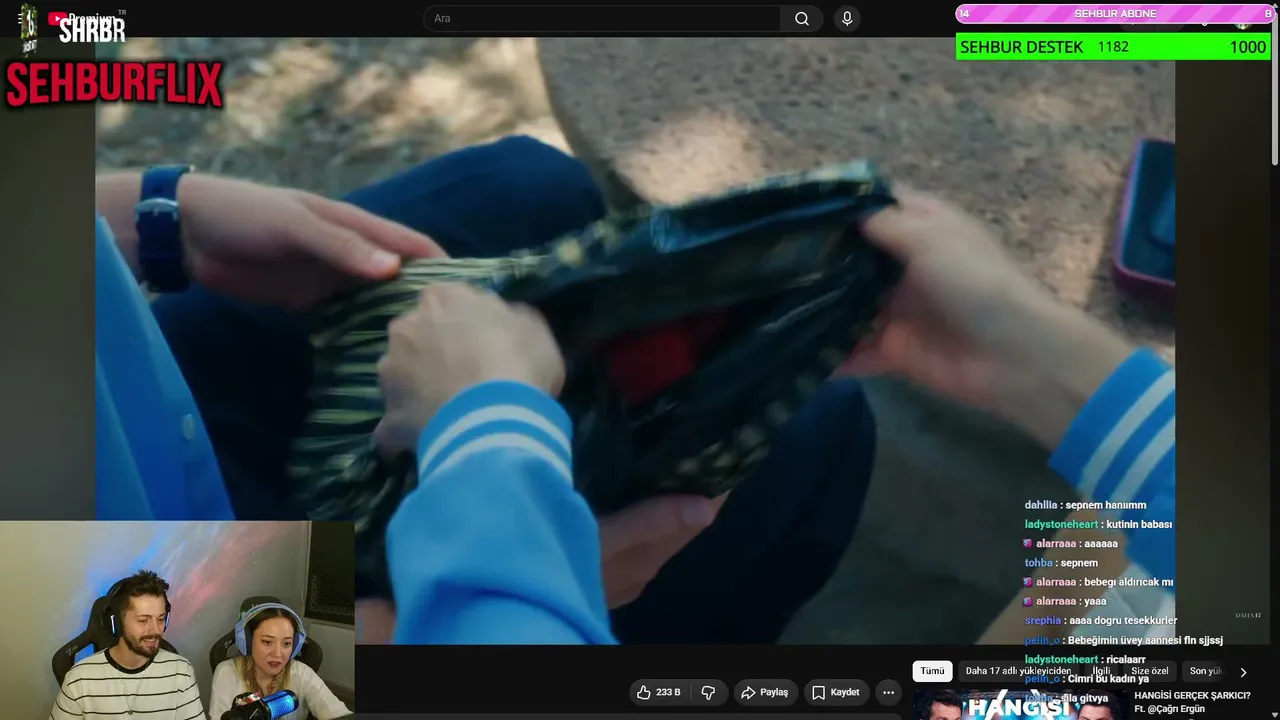
Task: Click the magnifier search button
Action: 802,19
